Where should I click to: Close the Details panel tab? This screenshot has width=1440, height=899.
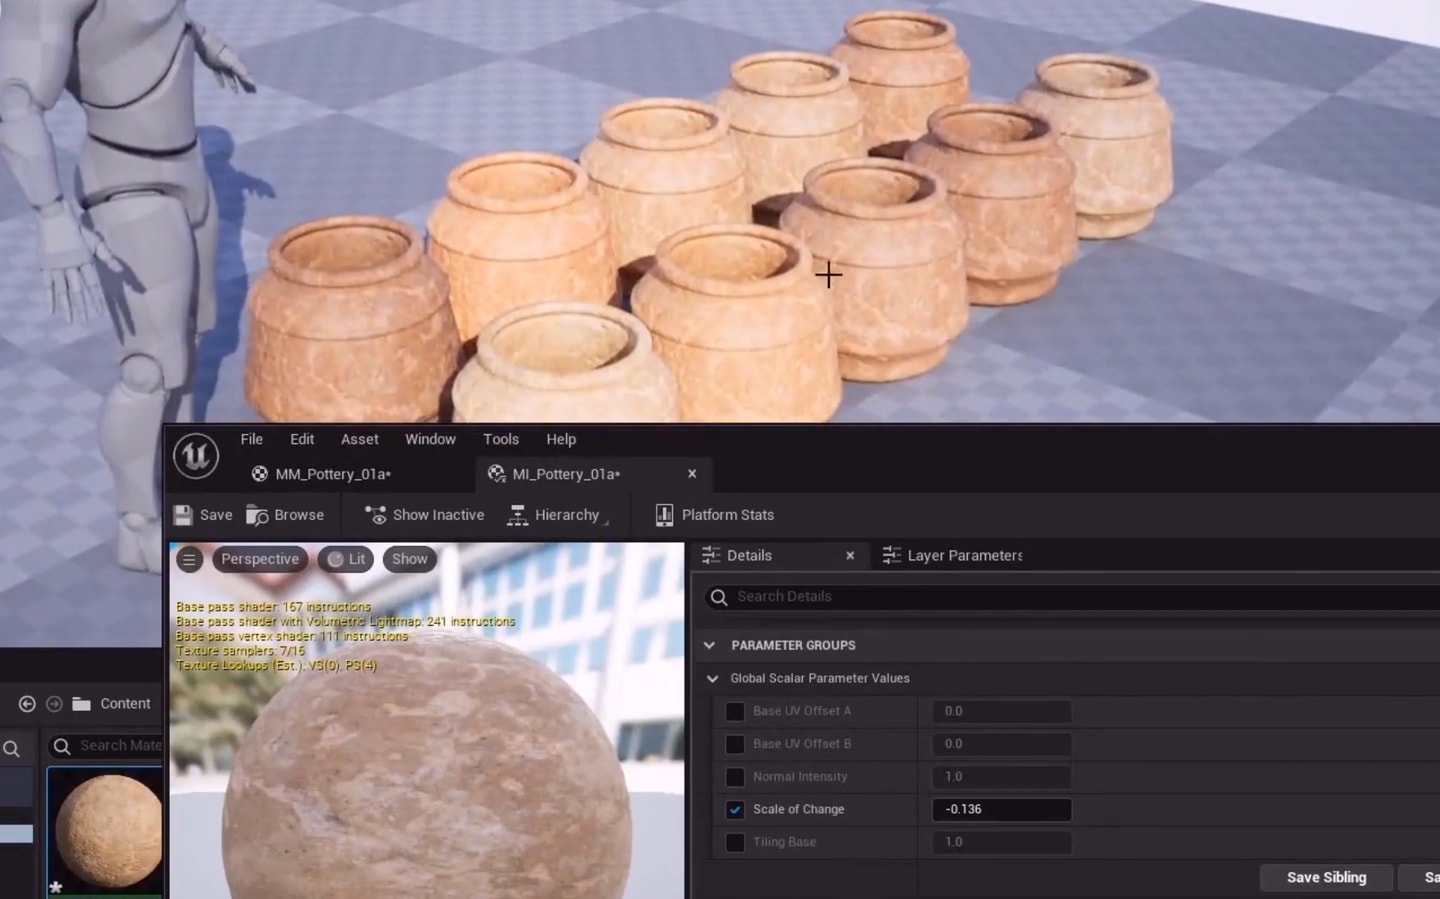(x=850, y=555)
